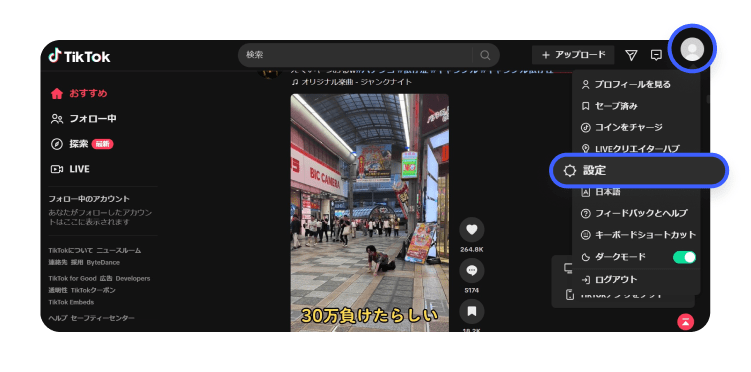Click the profile avatar icon
This screenshot has height=372, width=751.
[x=692, y=49]
